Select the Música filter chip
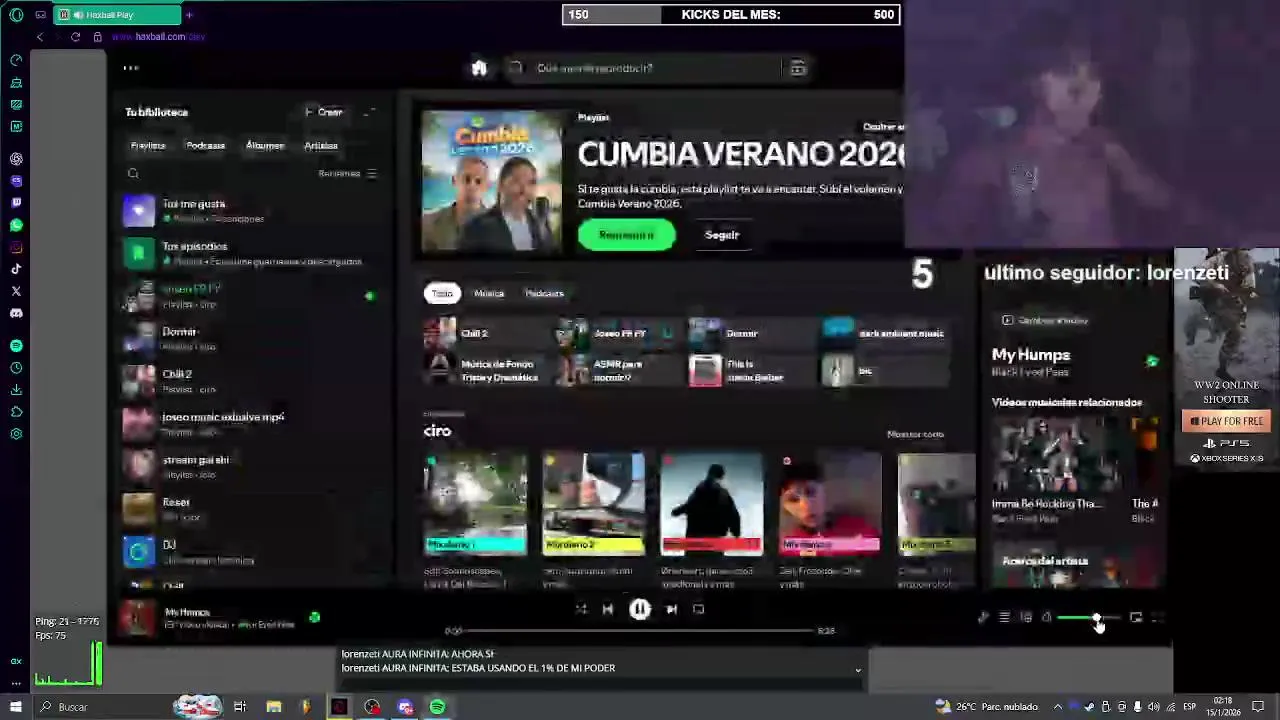 [x=489, y=293]
